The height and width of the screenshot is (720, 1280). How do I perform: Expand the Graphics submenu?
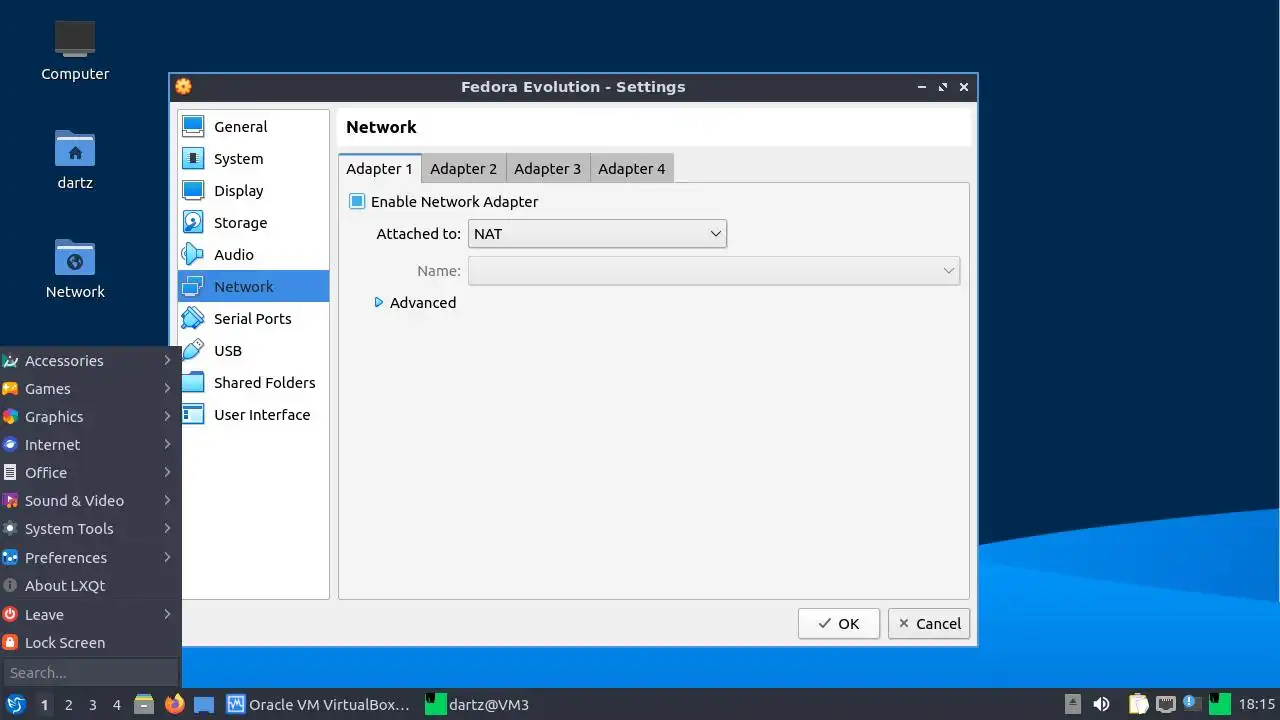(x=90, y=417)
